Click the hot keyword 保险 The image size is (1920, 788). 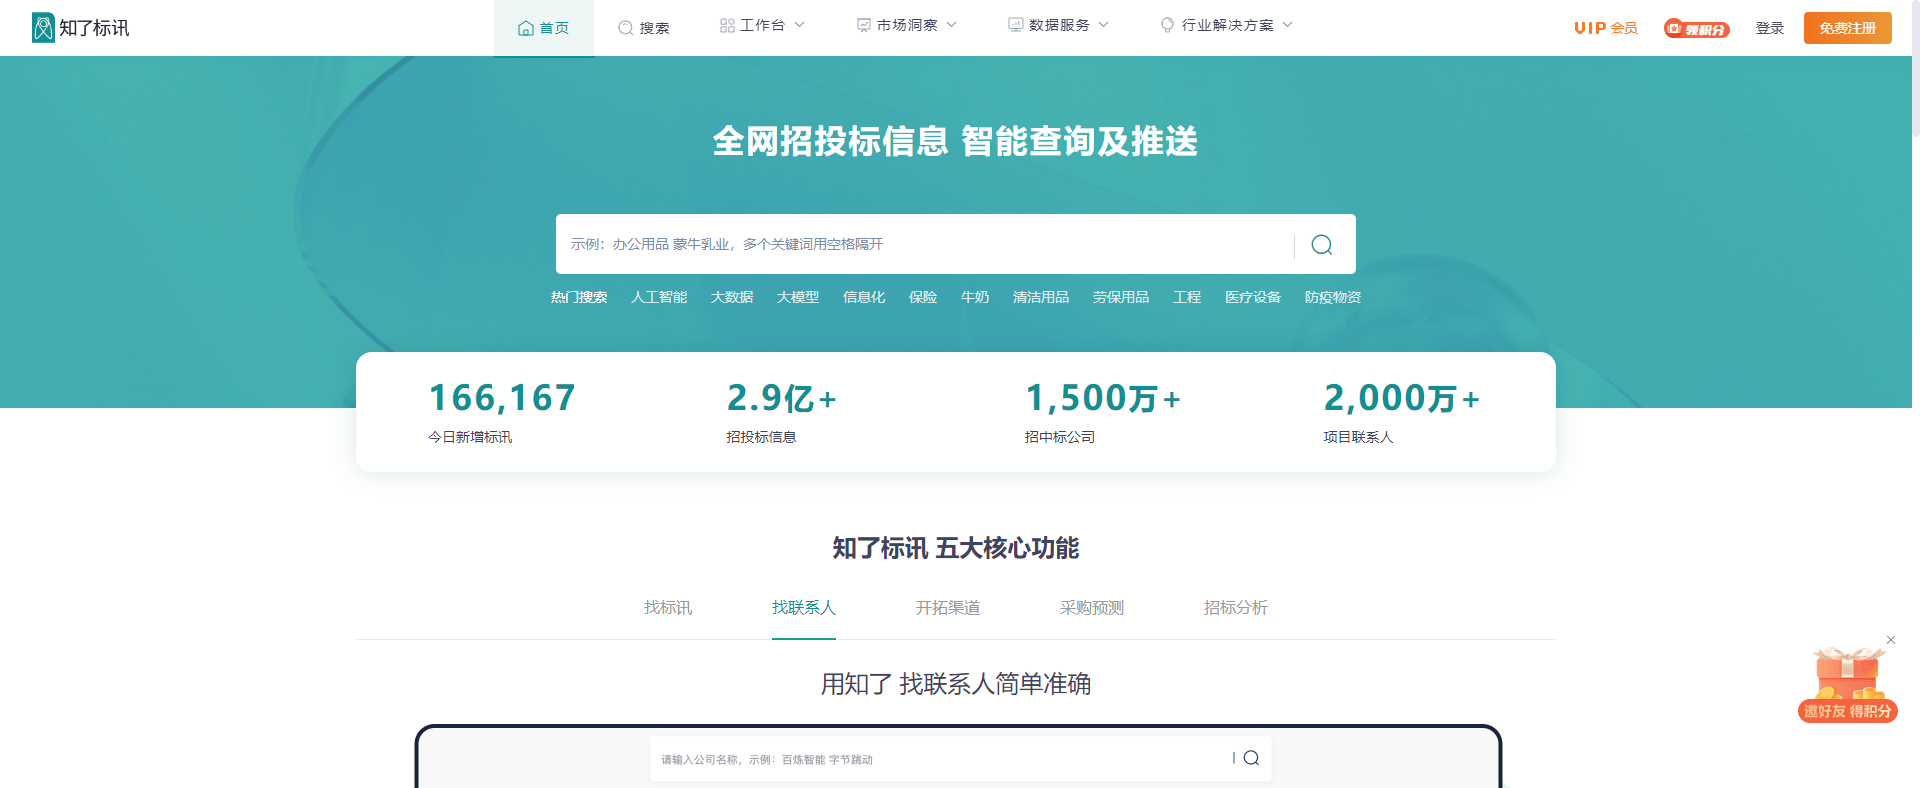(923, 297)
